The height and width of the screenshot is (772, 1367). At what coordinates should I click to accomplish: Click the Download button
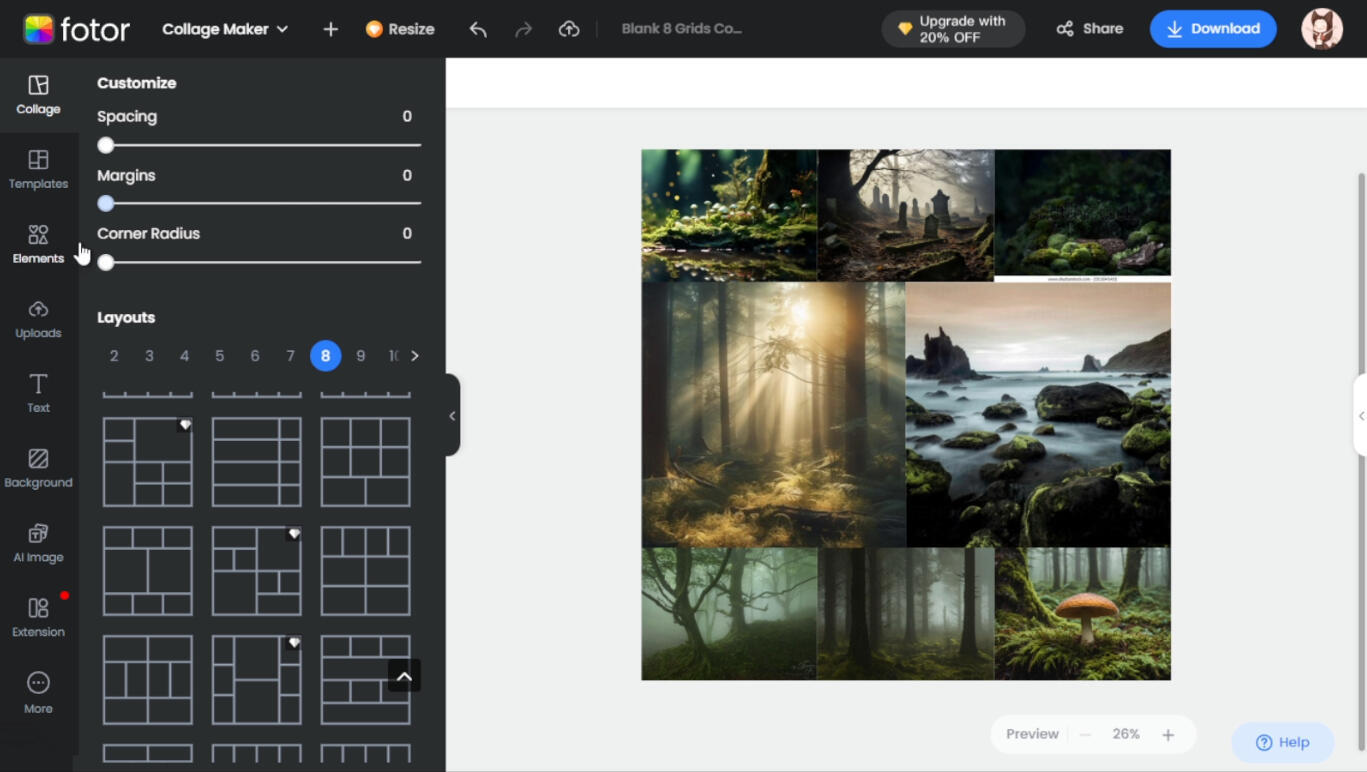coord(1212,29)
